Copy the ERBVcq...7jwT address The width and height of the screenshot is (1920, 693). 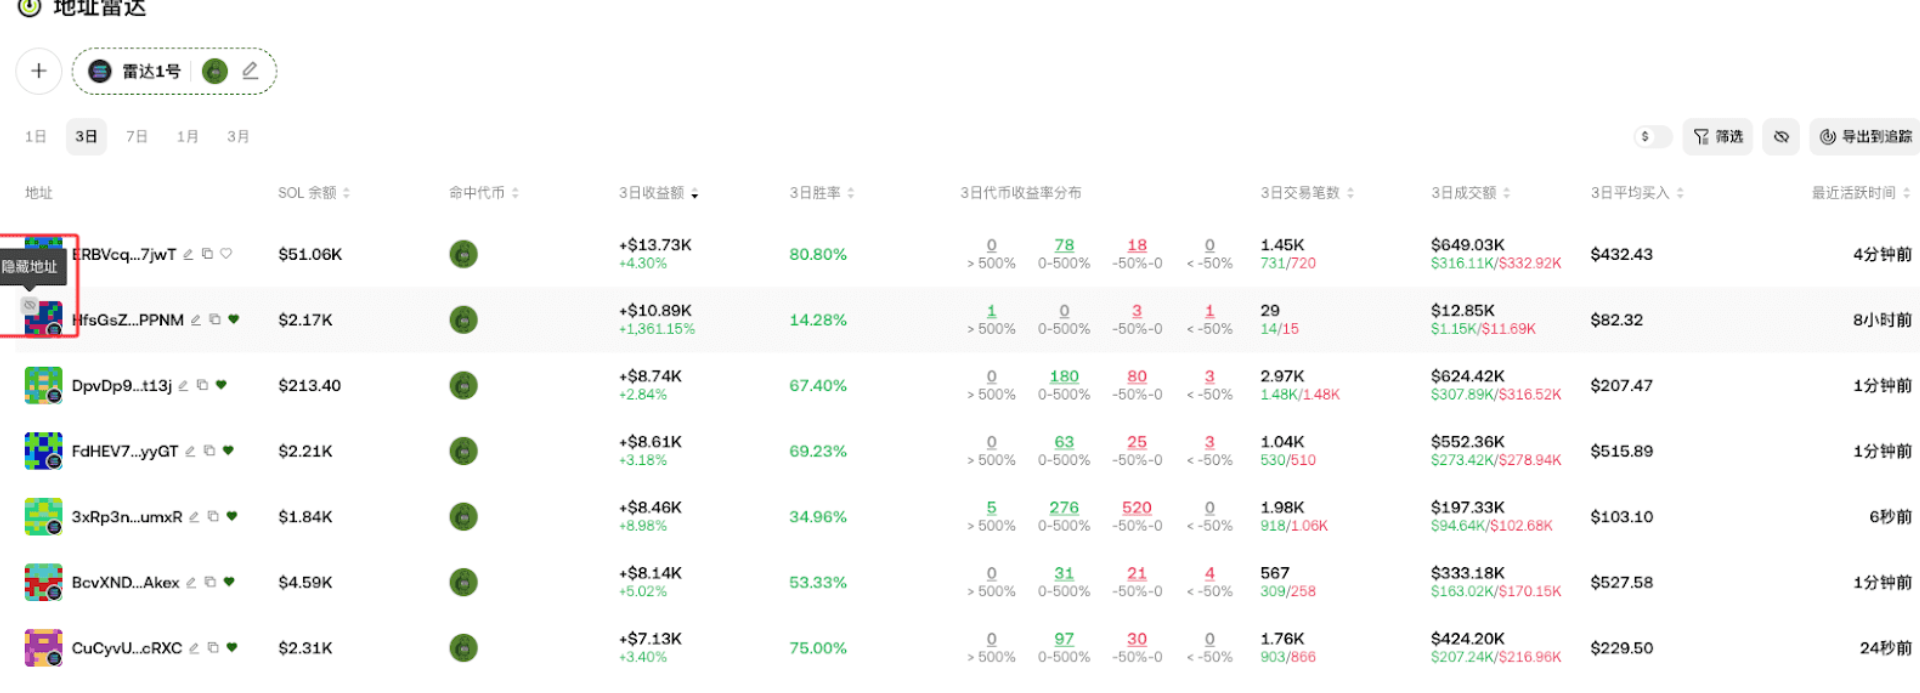pos(207,254)
